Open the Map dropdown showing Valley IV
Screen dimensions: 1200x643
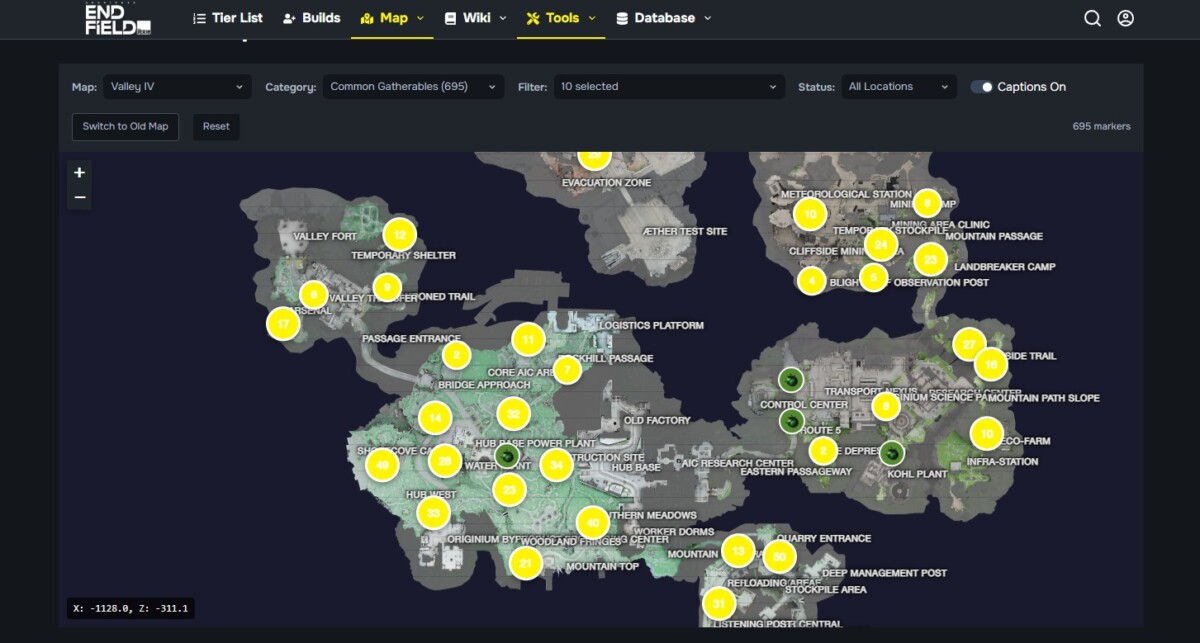pyautogui.click(x=177, y=87)
